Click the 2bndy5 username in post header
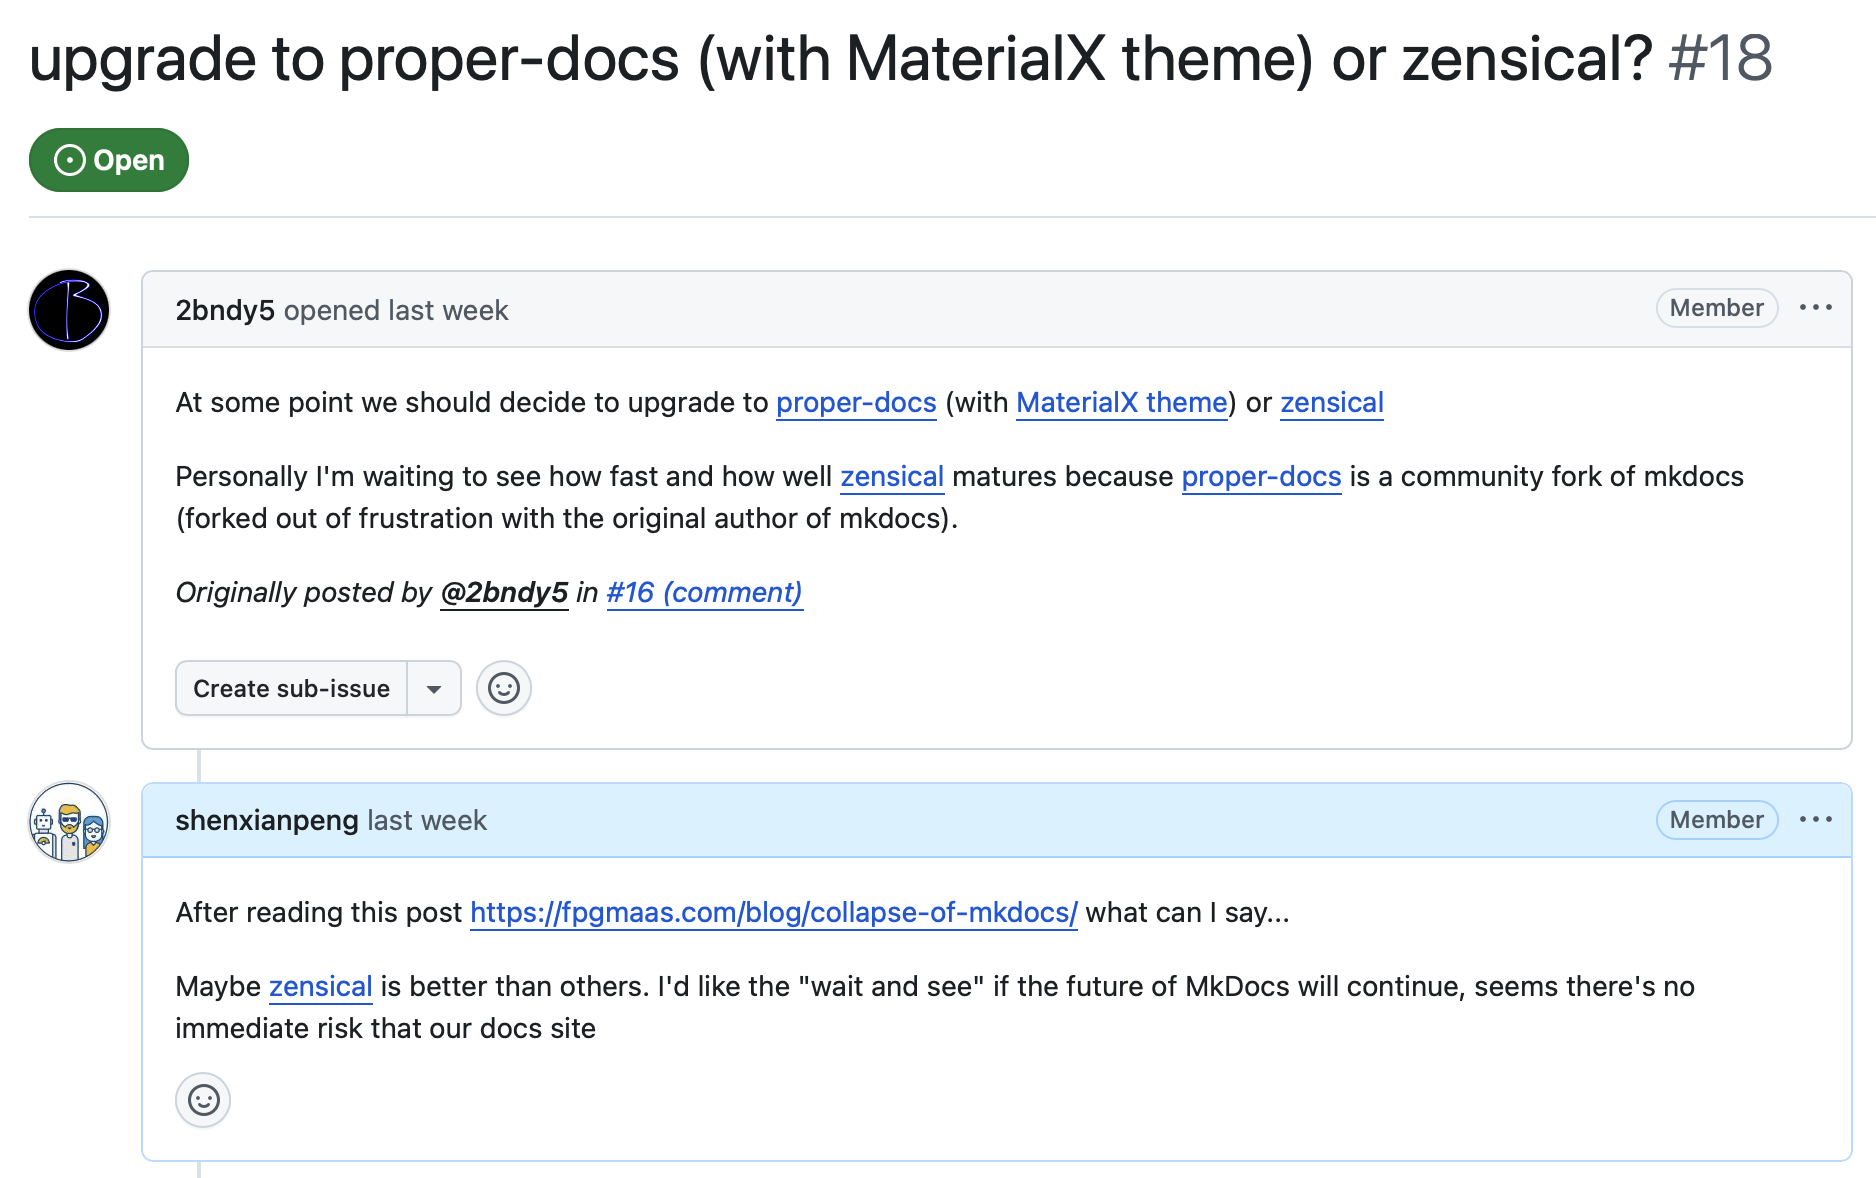The image size is (1876, 1178). pyautogui.click(x=225, y=310)
